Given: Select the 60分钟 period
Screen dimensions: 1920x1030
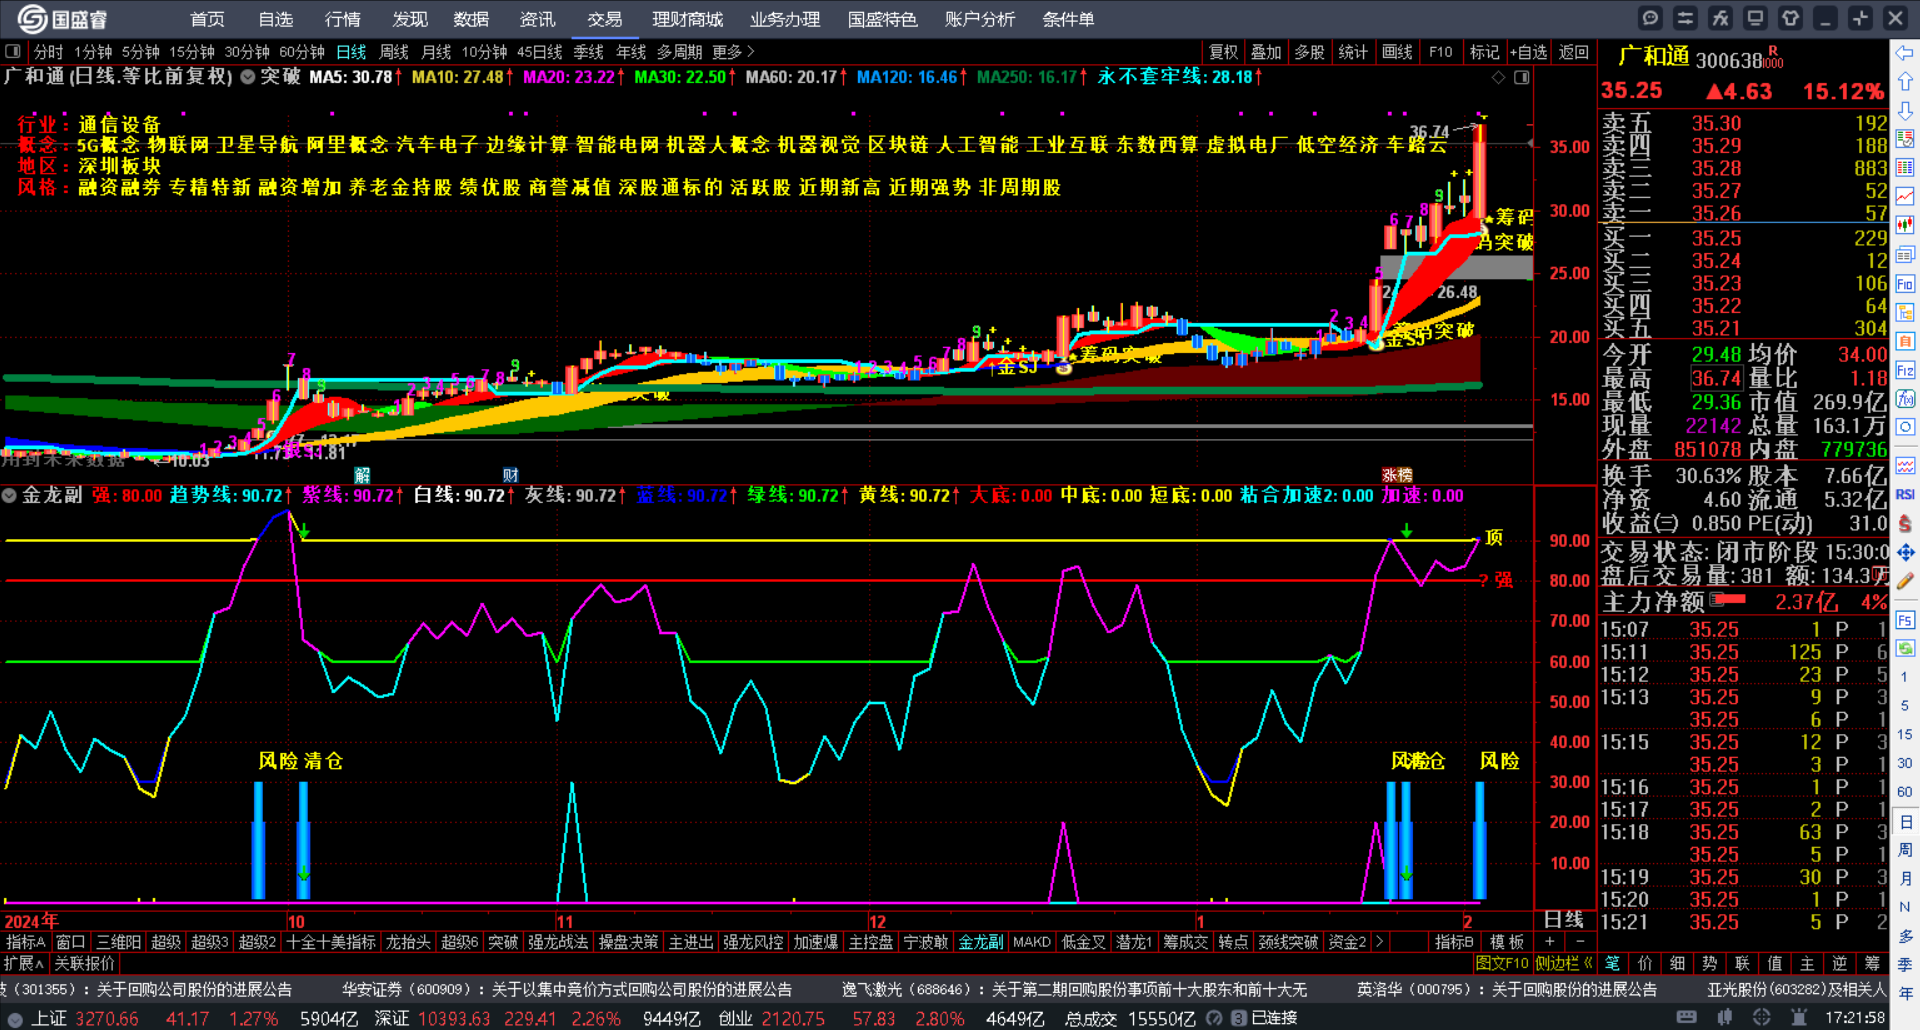Looking at the screenshot, I should click(x=302, y=52).
